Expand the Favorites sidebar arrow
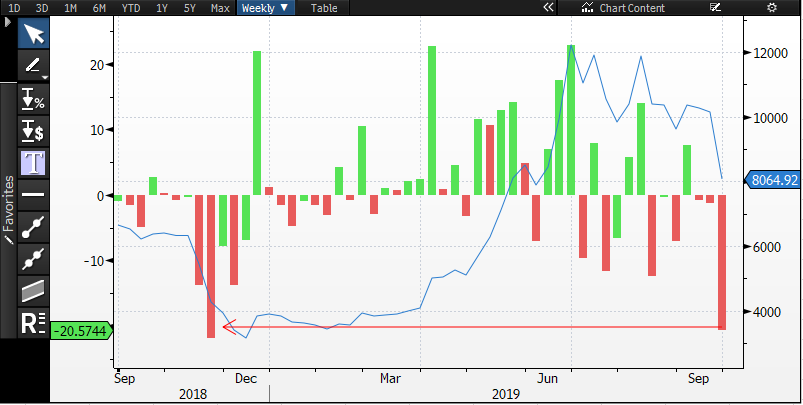The image size is (803, 405). click(x=8, y=23)
